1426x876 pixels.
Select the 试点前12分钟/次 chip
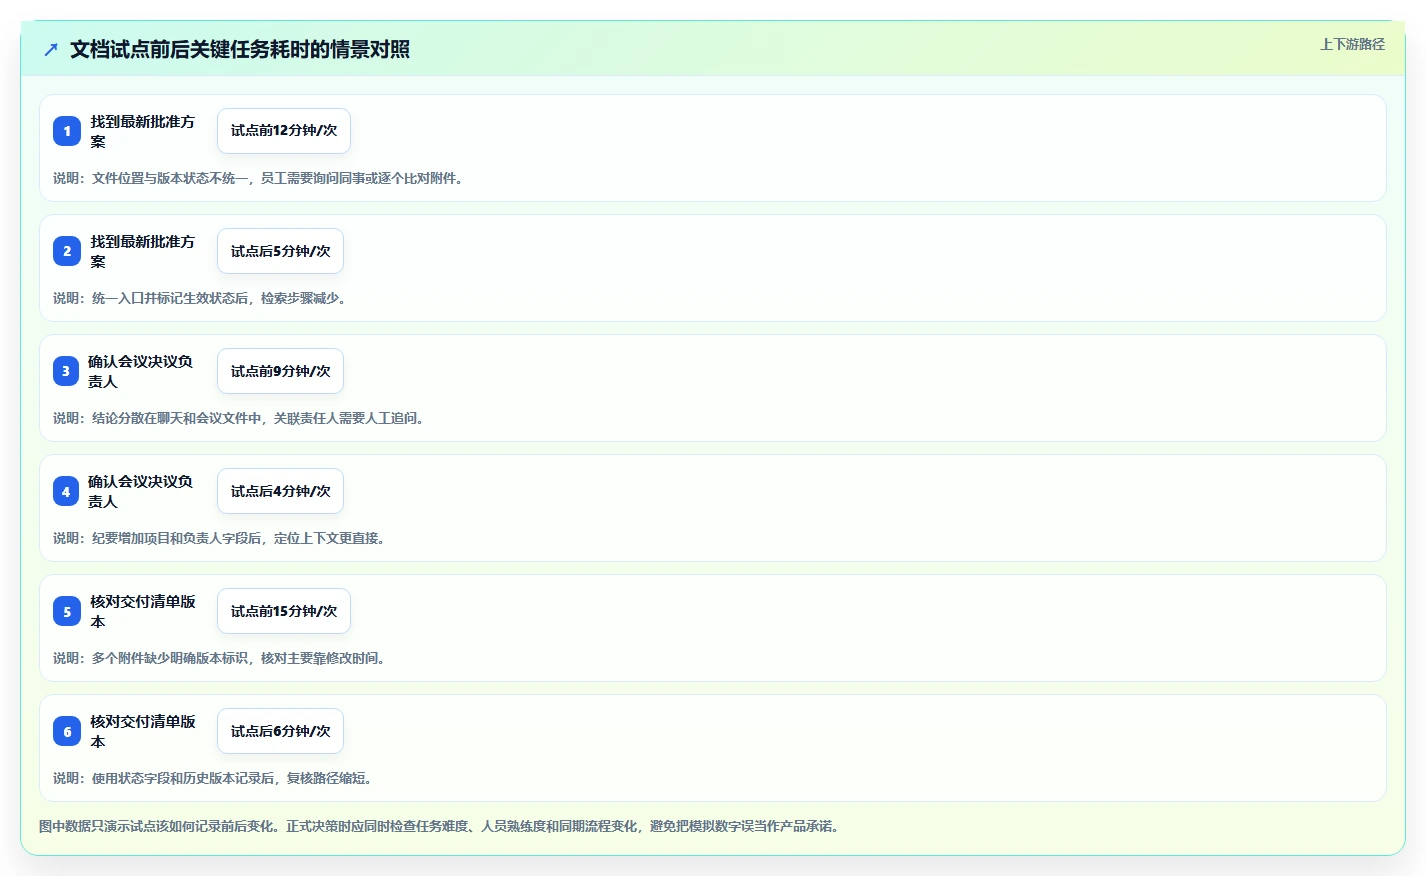[284, 131]
